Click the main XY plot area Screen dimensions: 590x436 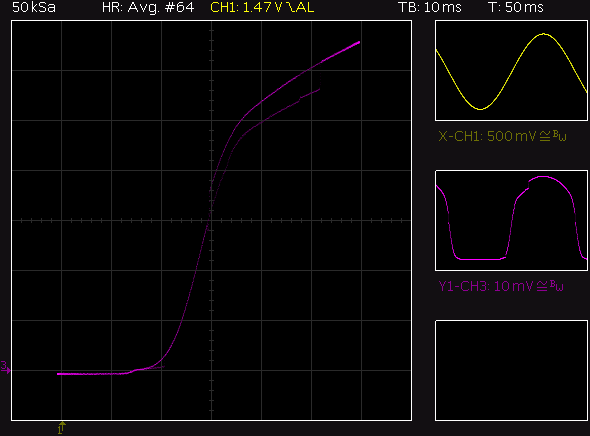click(x=211, y=220)
